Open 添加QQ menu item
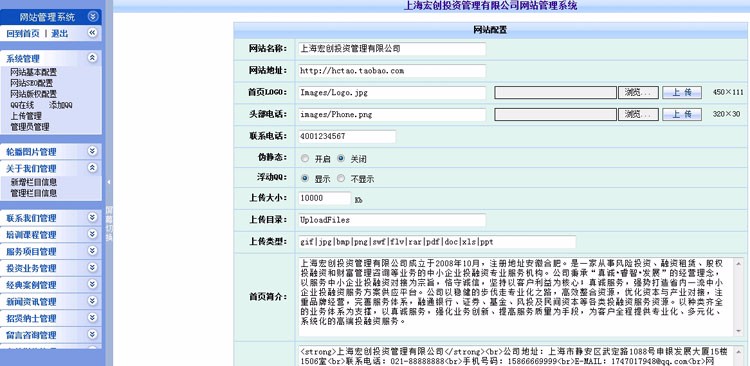 pos(61,105)
